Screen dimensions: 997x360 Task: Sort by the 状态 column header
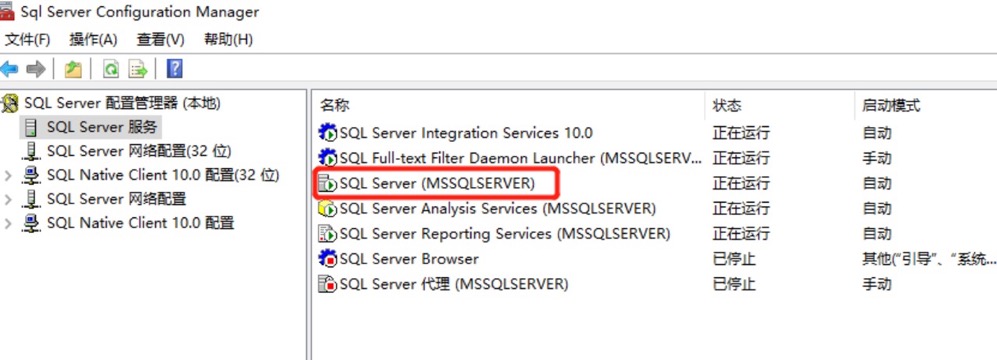click(727, 106)
